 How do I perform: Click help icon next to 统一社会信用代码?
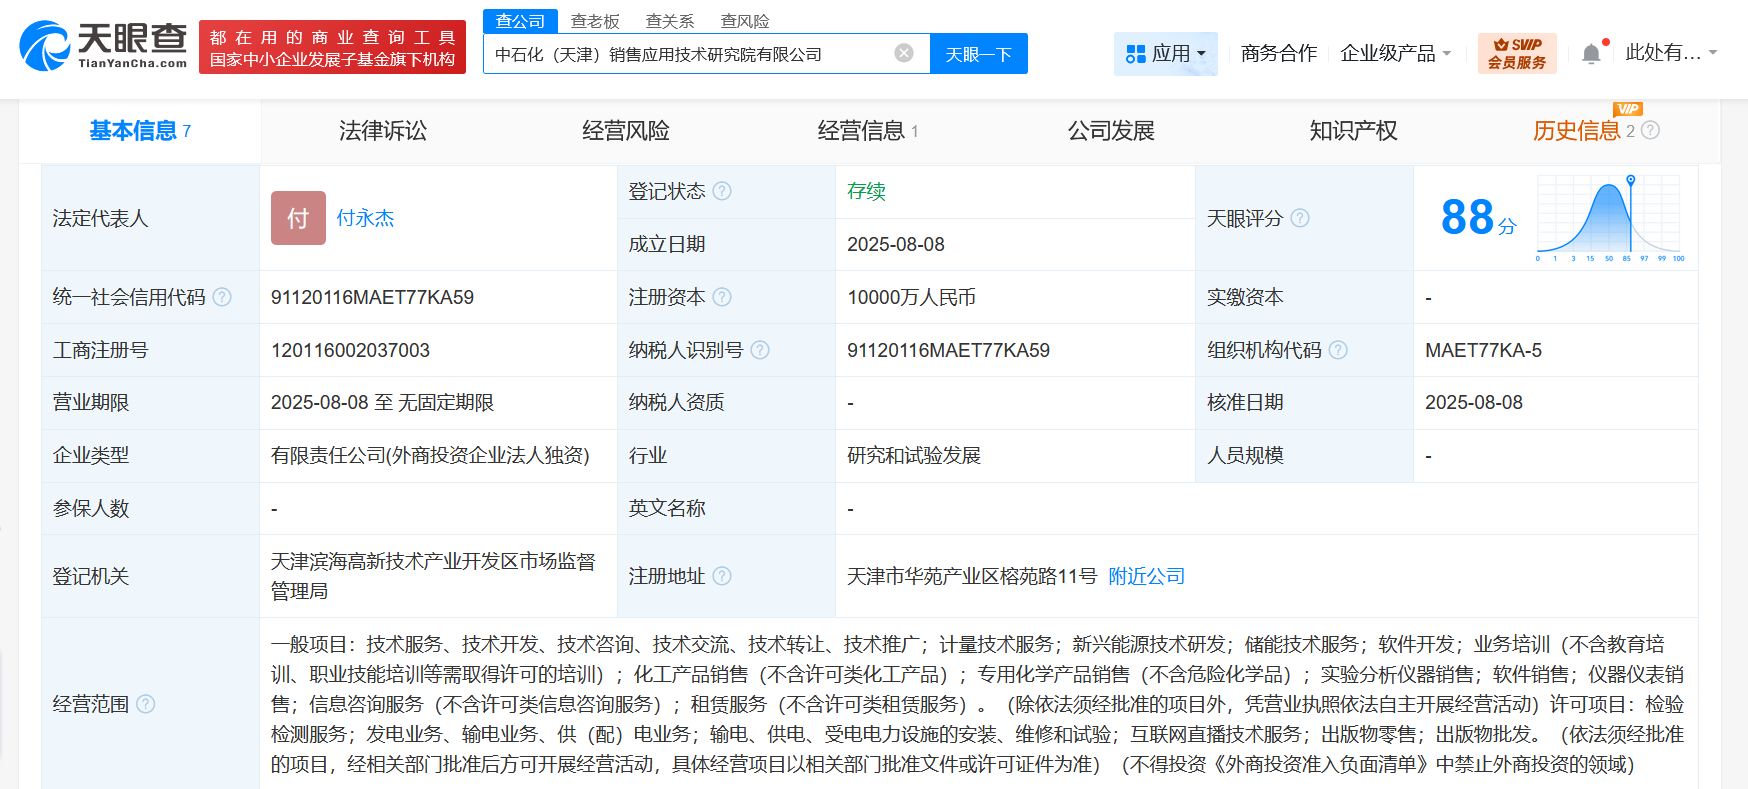click(222, 297)
